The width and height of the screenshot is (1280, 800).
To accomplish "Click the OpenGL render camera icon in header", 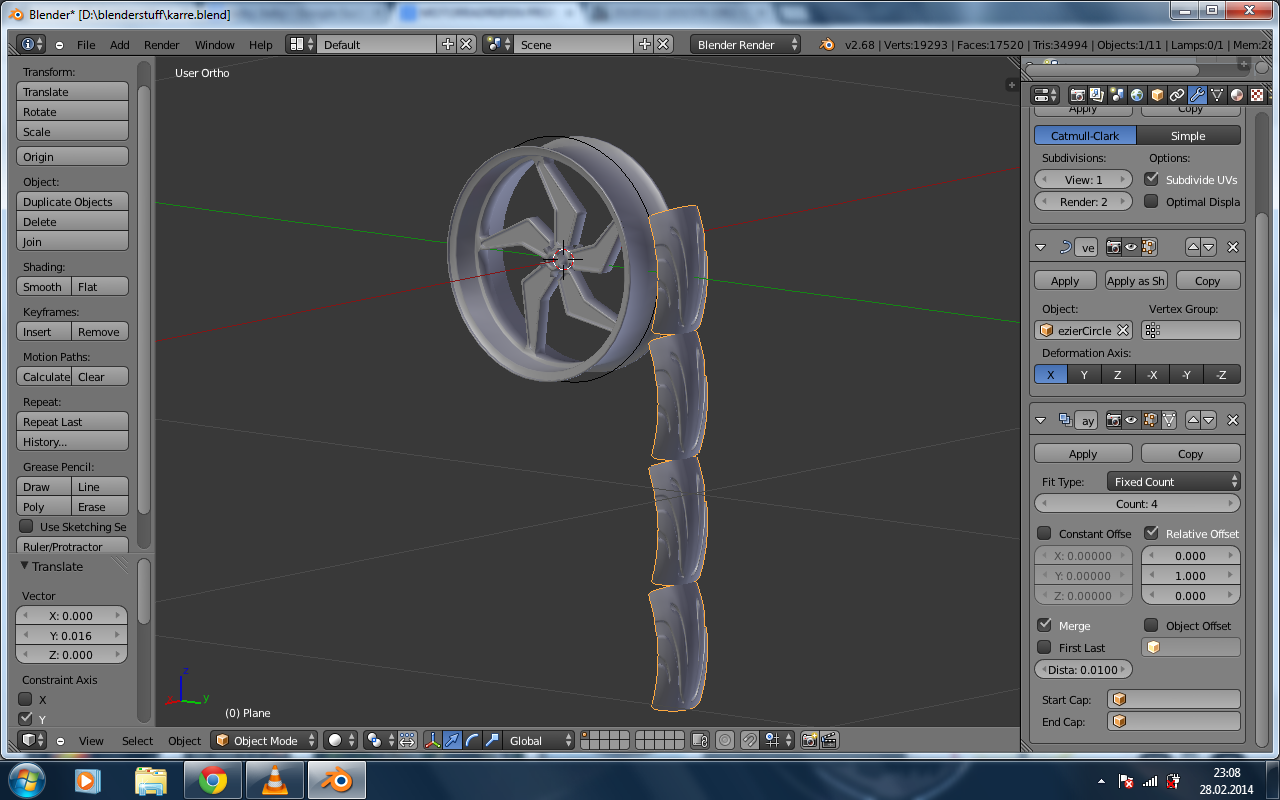I will tap(809, 741).
